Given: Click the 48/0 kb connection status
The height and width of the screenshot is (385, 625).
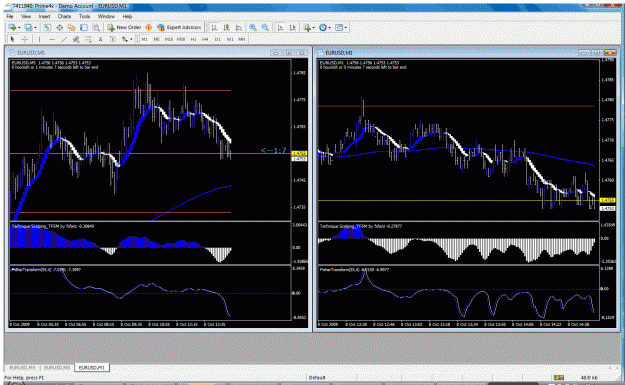Looking at the screenshot, I should [x=589, y=377].
